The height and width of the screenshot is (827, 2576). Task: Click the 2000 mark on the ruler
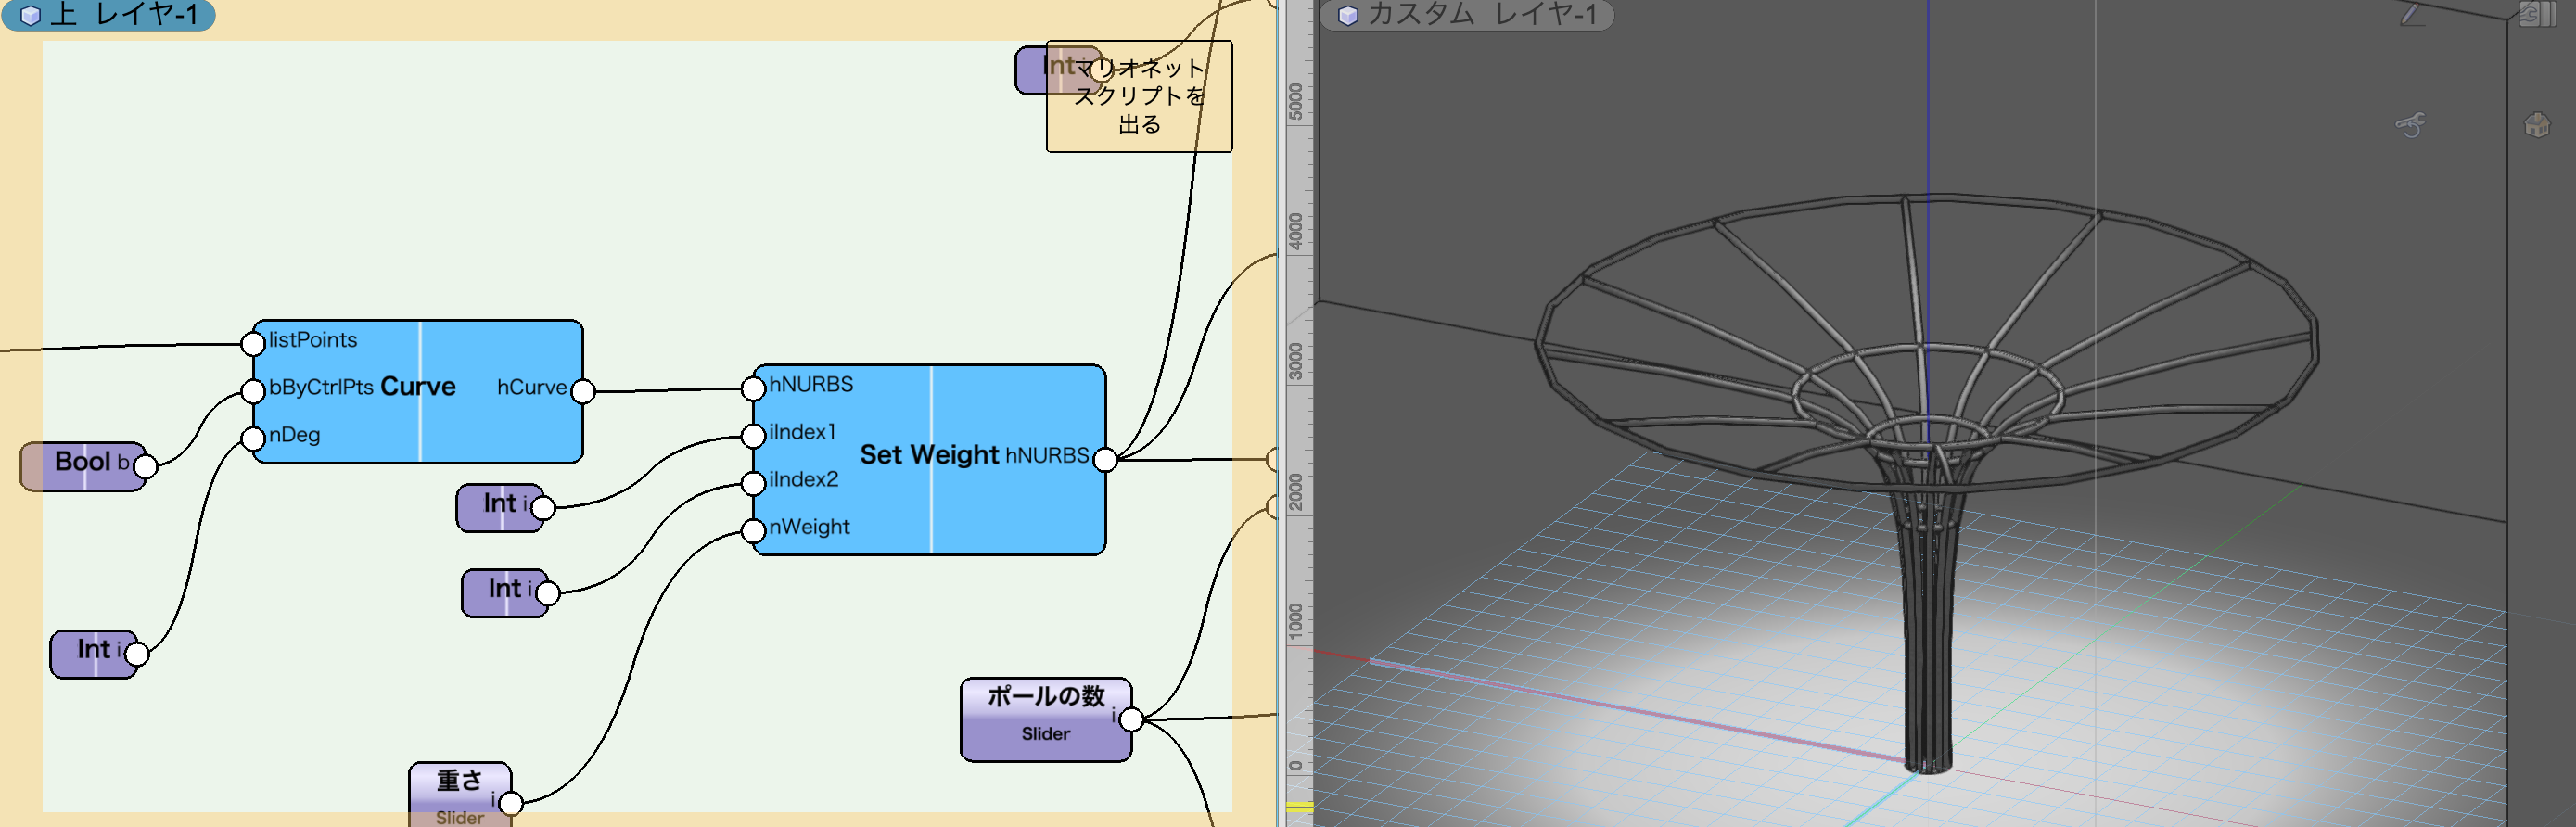(1296, 491)
